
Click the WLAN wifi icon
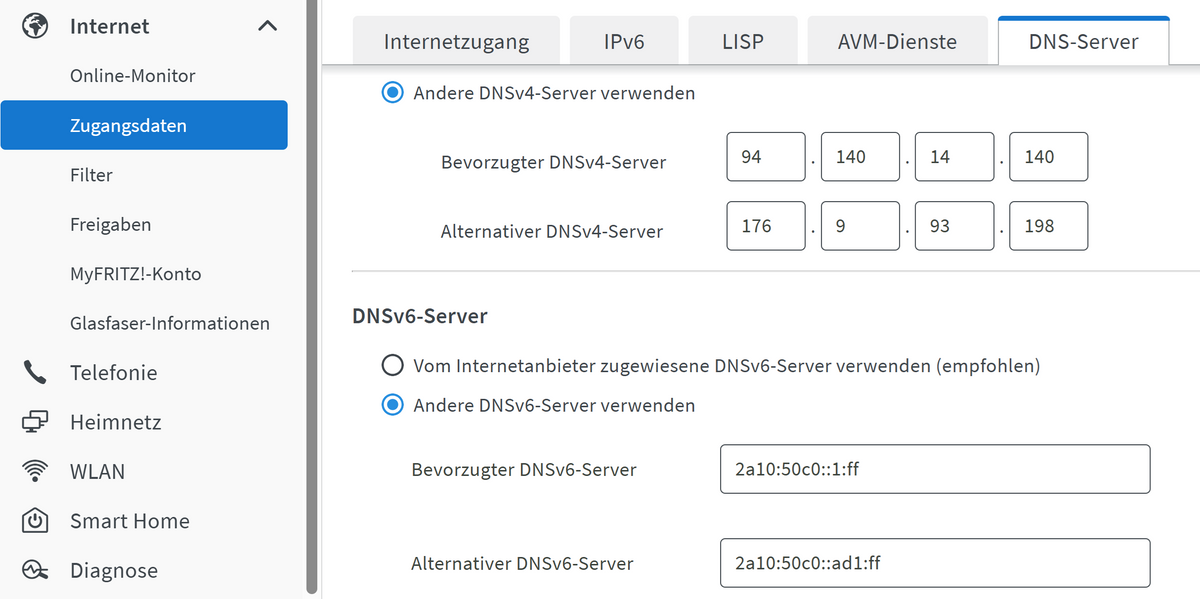(35, 472)
